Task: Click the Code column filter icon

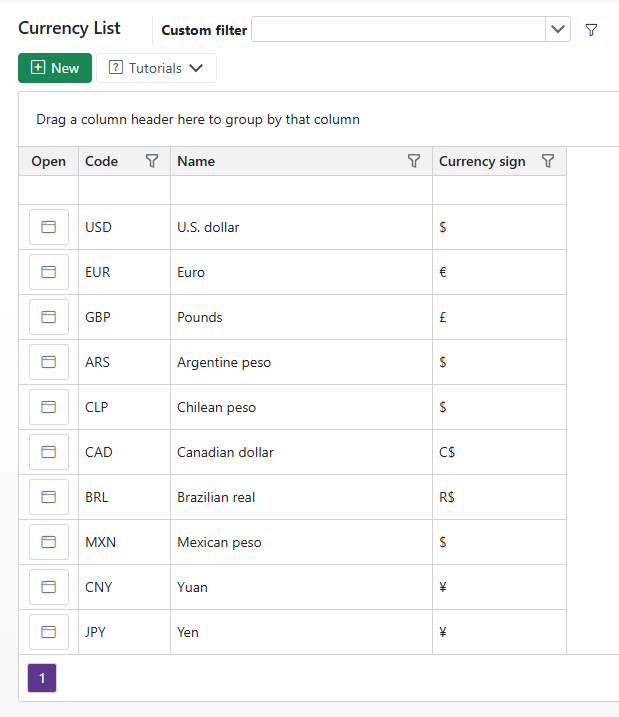Action: click(x=152, y=161)
